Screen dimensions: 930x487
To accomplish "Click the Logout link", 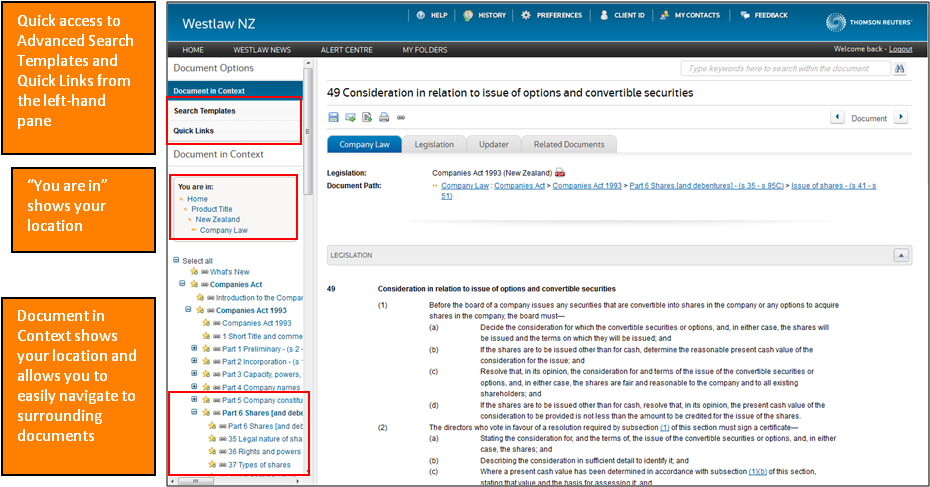I will tap(900, 49).
